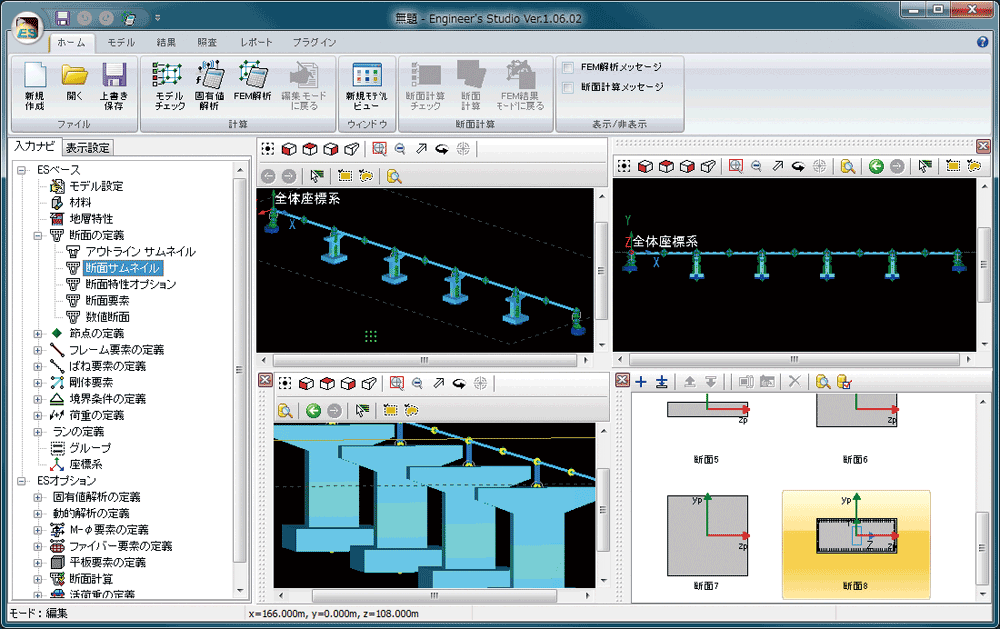The height and width of the screenshot is (629, 1000).
Task: Click magnifier search icon in top-left view toolbar
Action: tap(394, 176)
